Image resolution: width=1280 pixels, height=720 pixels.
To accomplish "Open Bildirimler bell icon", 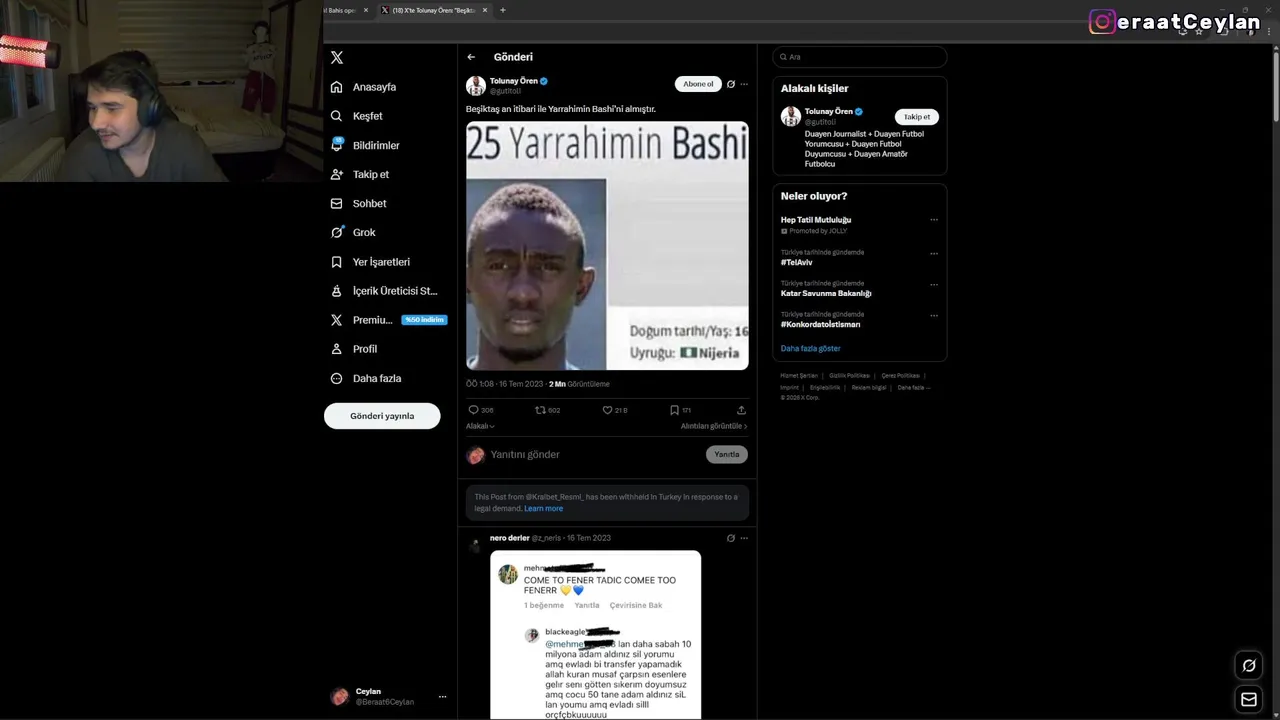I will click(x=337, y=145).
